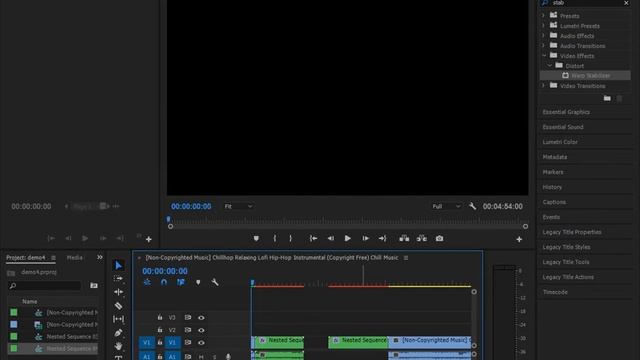
Task: Show hidden project panel tabs chevron
Action: [100, 257]
